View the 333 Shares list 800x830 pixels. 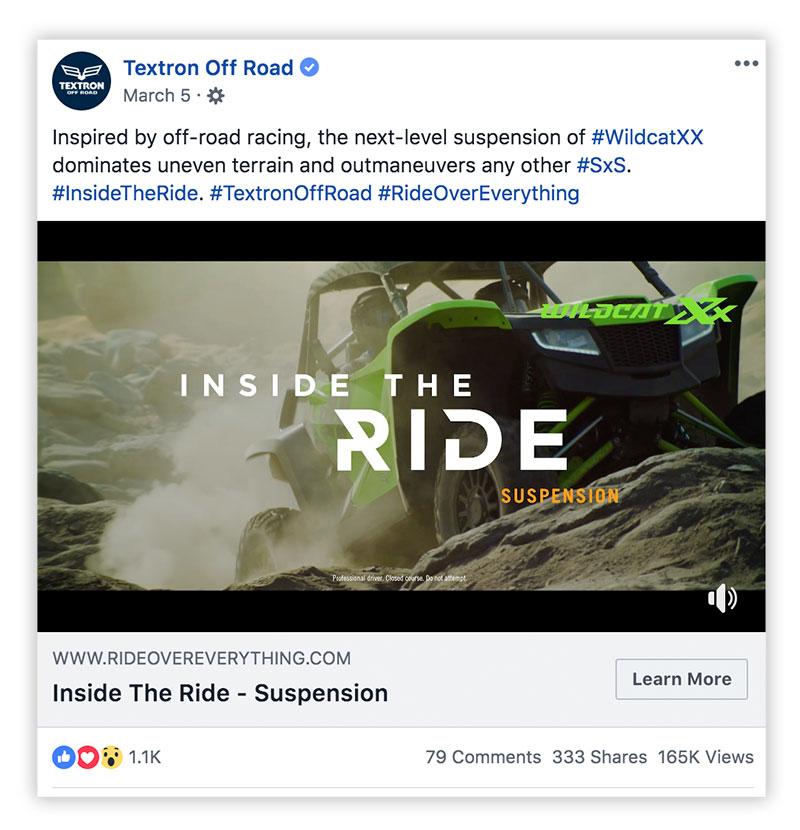pos(599,757)
